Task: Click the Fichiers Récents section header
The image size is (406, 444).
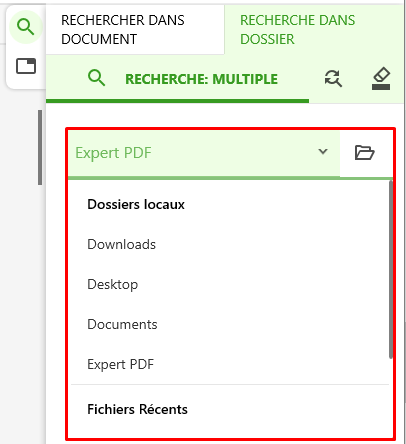Action: pos(137,409)
